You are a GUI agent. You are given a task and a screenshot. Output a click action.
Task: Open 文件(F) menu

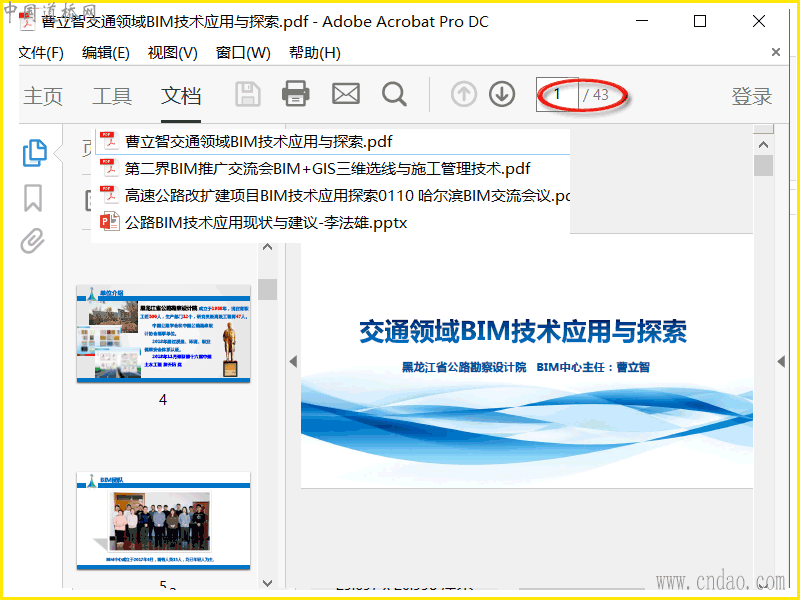coord(41,53)
